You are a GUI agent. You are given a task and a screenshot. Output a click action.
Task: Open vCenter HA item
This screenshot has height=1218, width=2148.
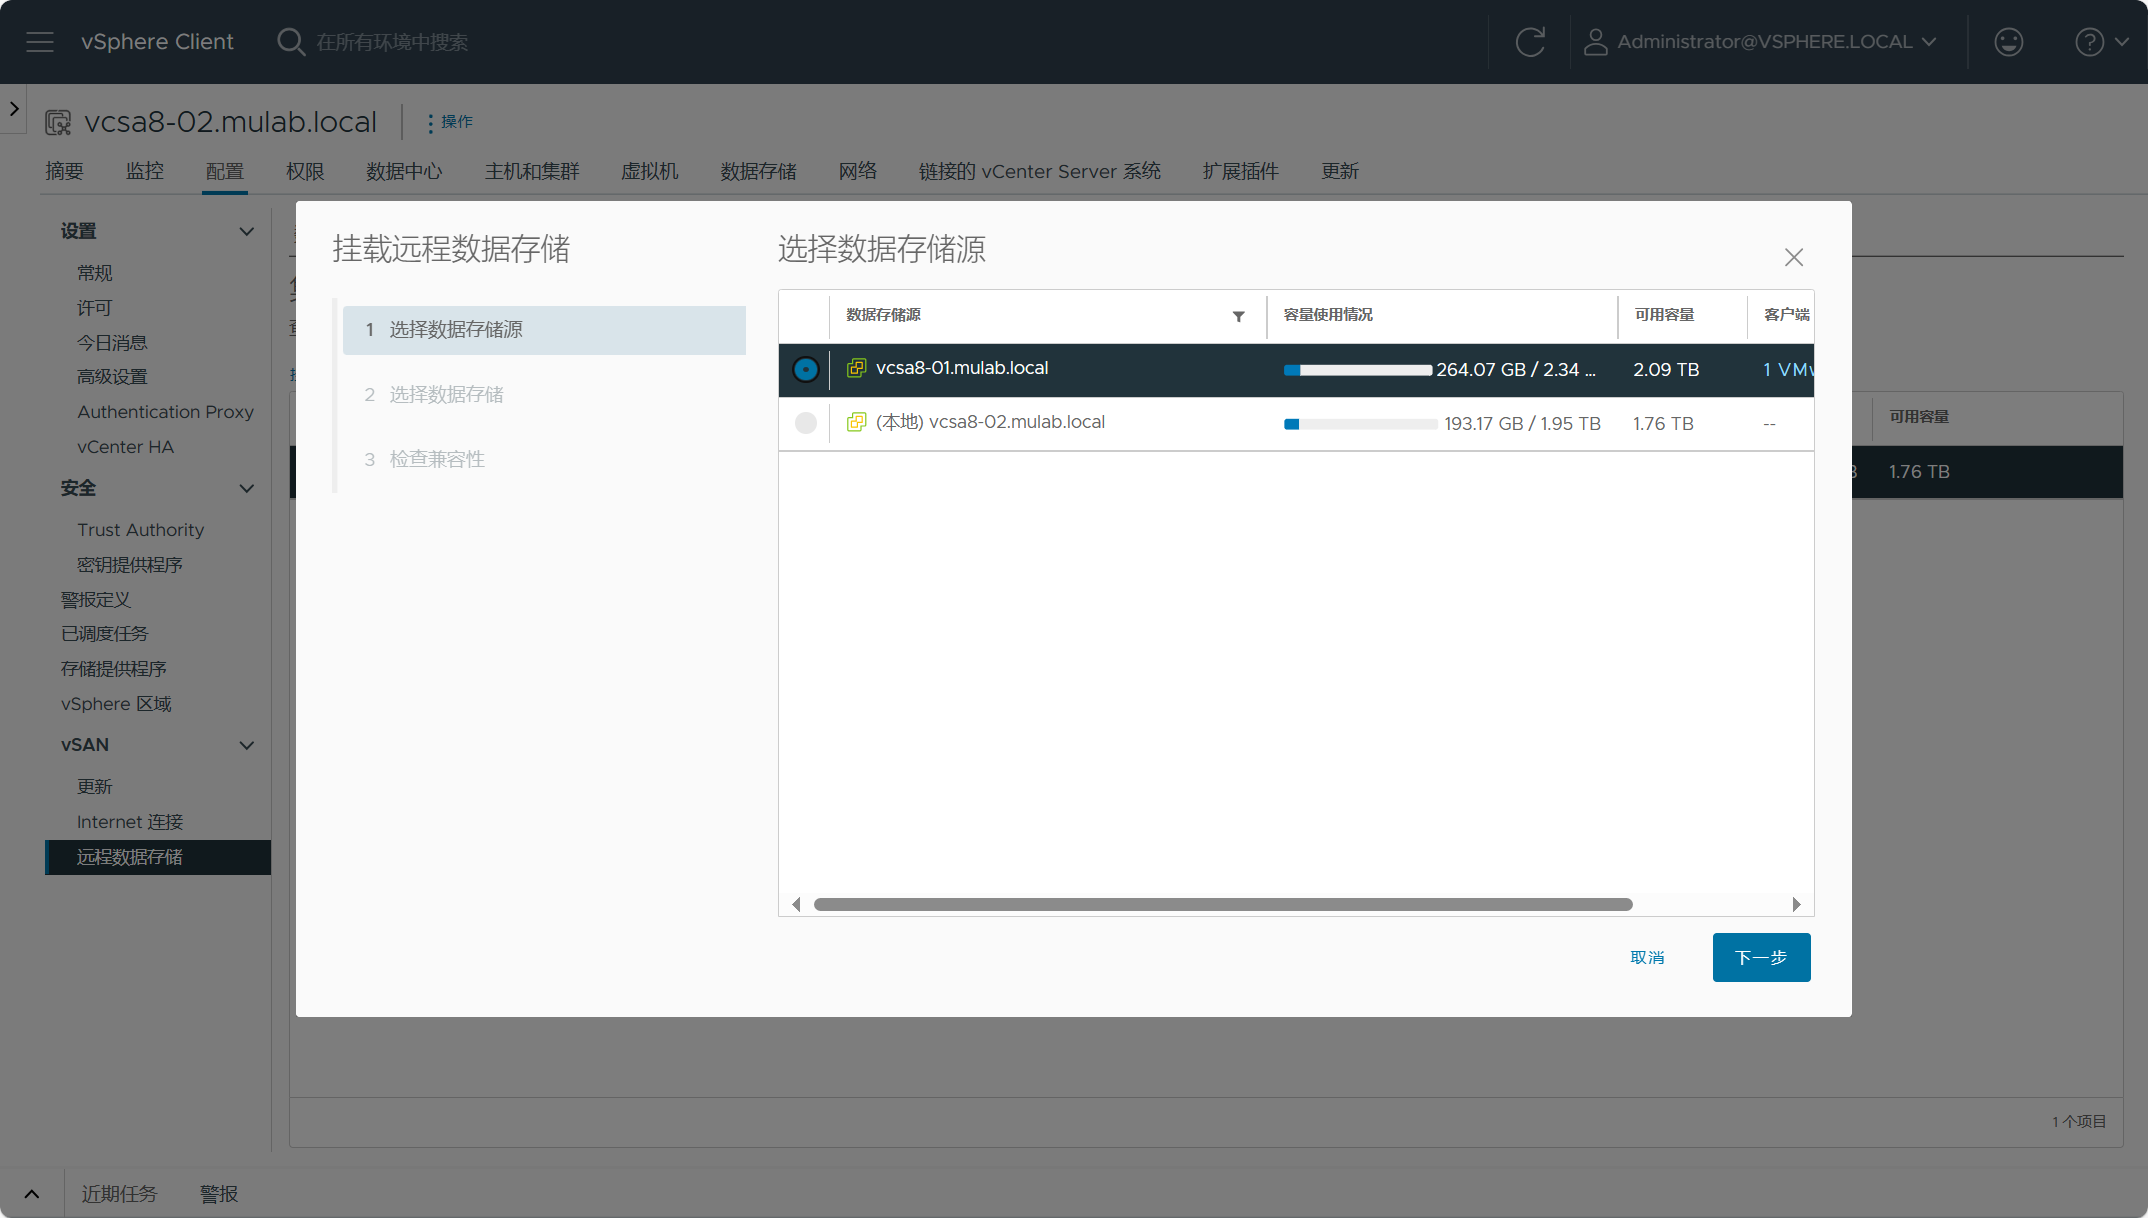(125, 447)
